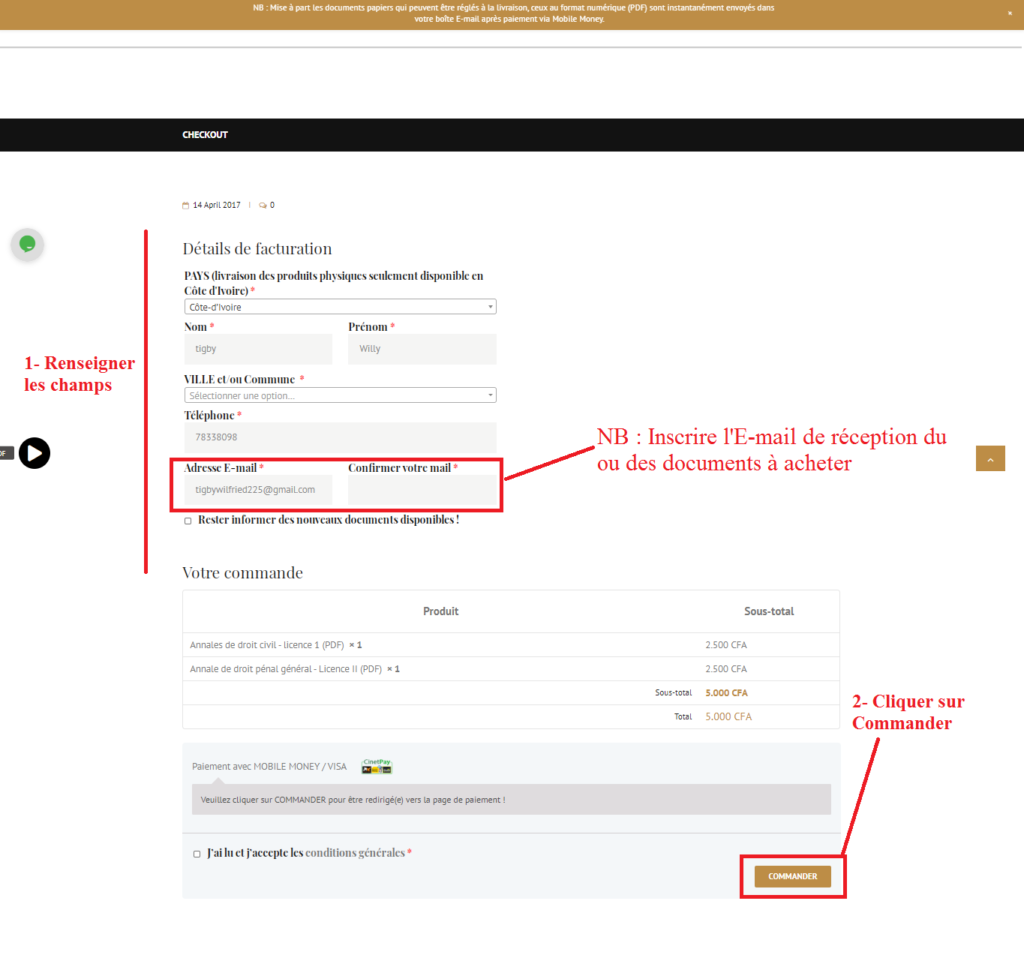The width and height of the screenshot is (1024, 955).
Task: Click the orange back-to-top arrow
Action: [x=989, y=457]
